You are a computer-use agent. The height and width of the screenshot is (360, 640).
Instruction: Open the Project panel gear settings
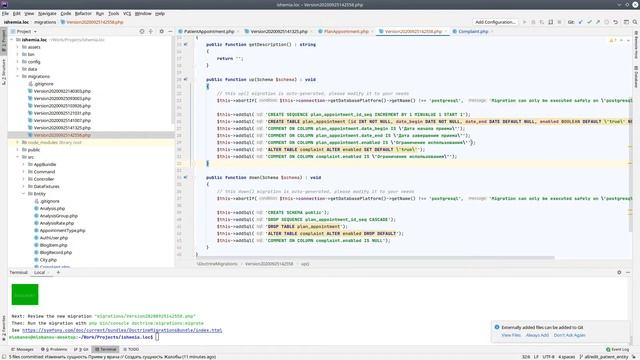161,31
